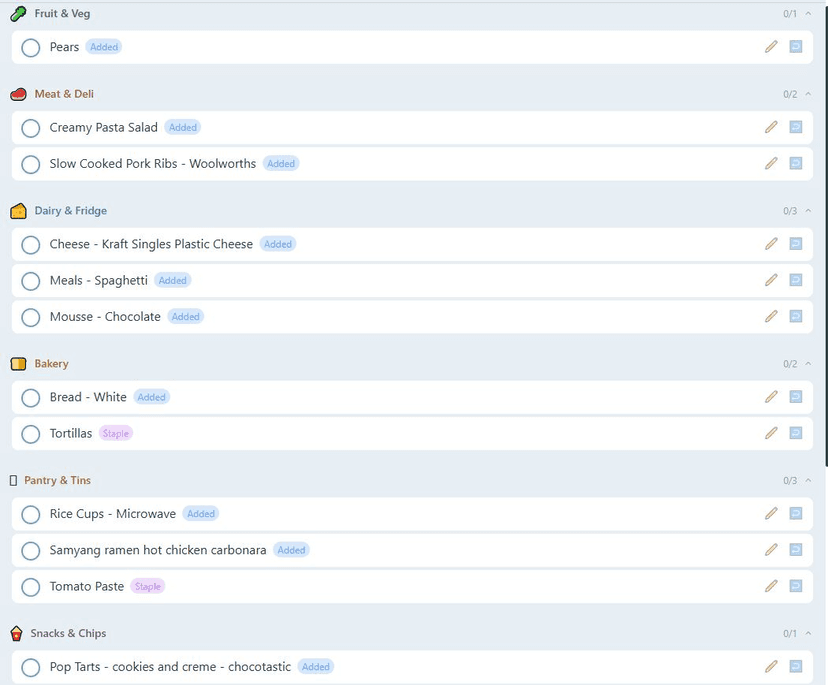The image size is (828, 685).
Task: Click the Bakery category header
Action: (51, 364)
